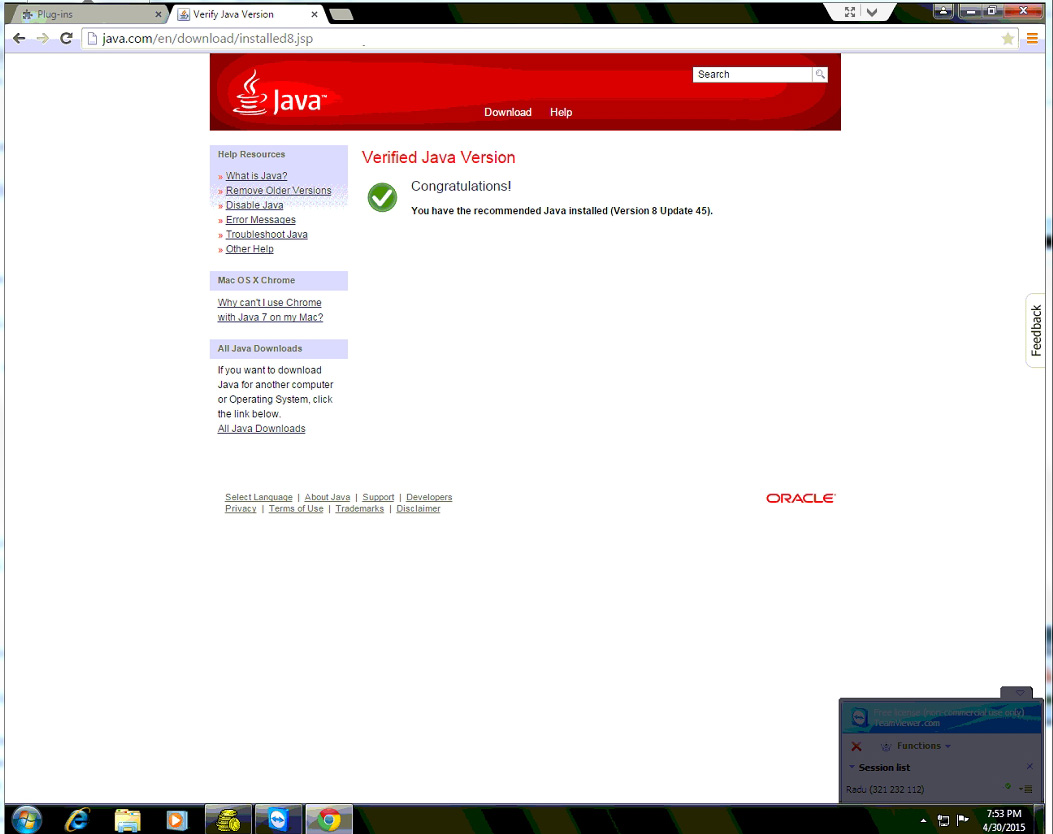Focus the Java site Search field

tap(752, 75)
